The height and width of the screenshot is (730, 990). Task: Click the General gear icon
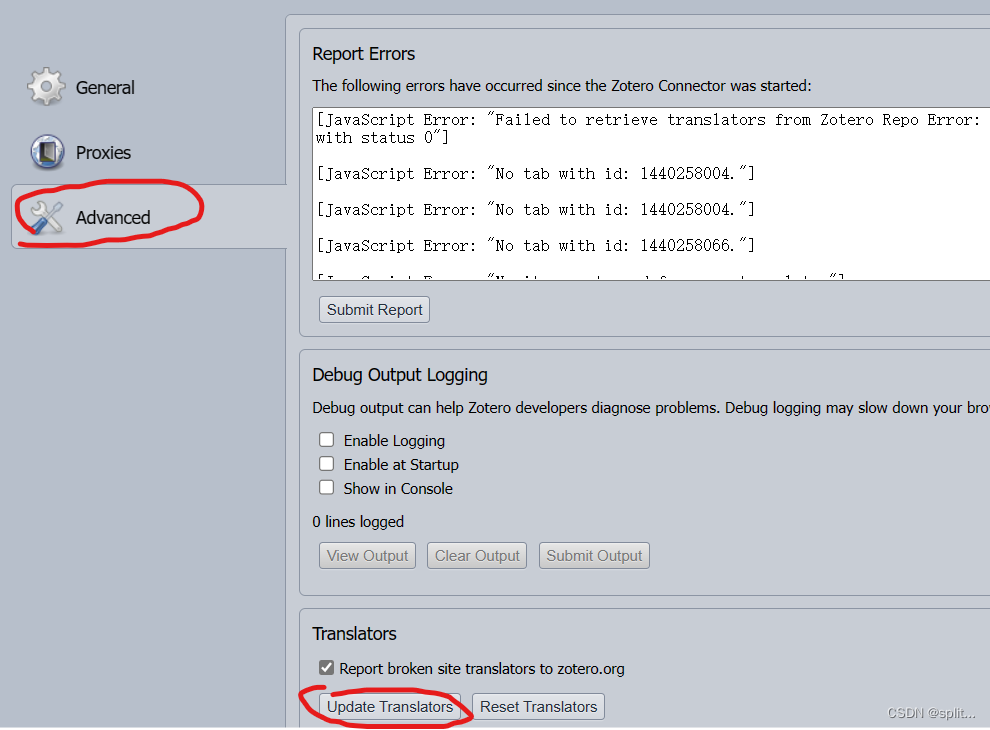coord(46,87)
